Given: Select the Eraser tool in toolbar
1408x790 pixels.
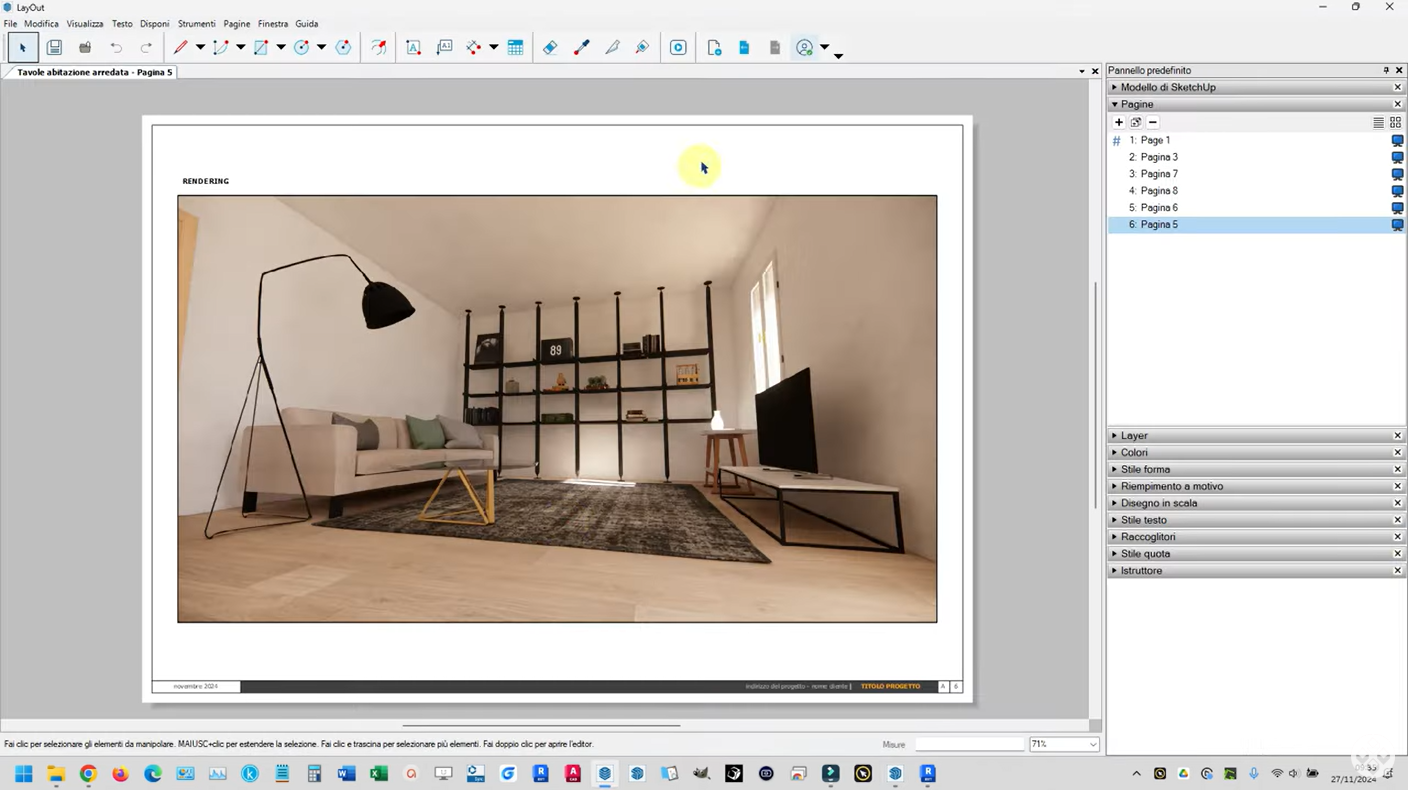Looking at the screenshot, I should (550, 47).
